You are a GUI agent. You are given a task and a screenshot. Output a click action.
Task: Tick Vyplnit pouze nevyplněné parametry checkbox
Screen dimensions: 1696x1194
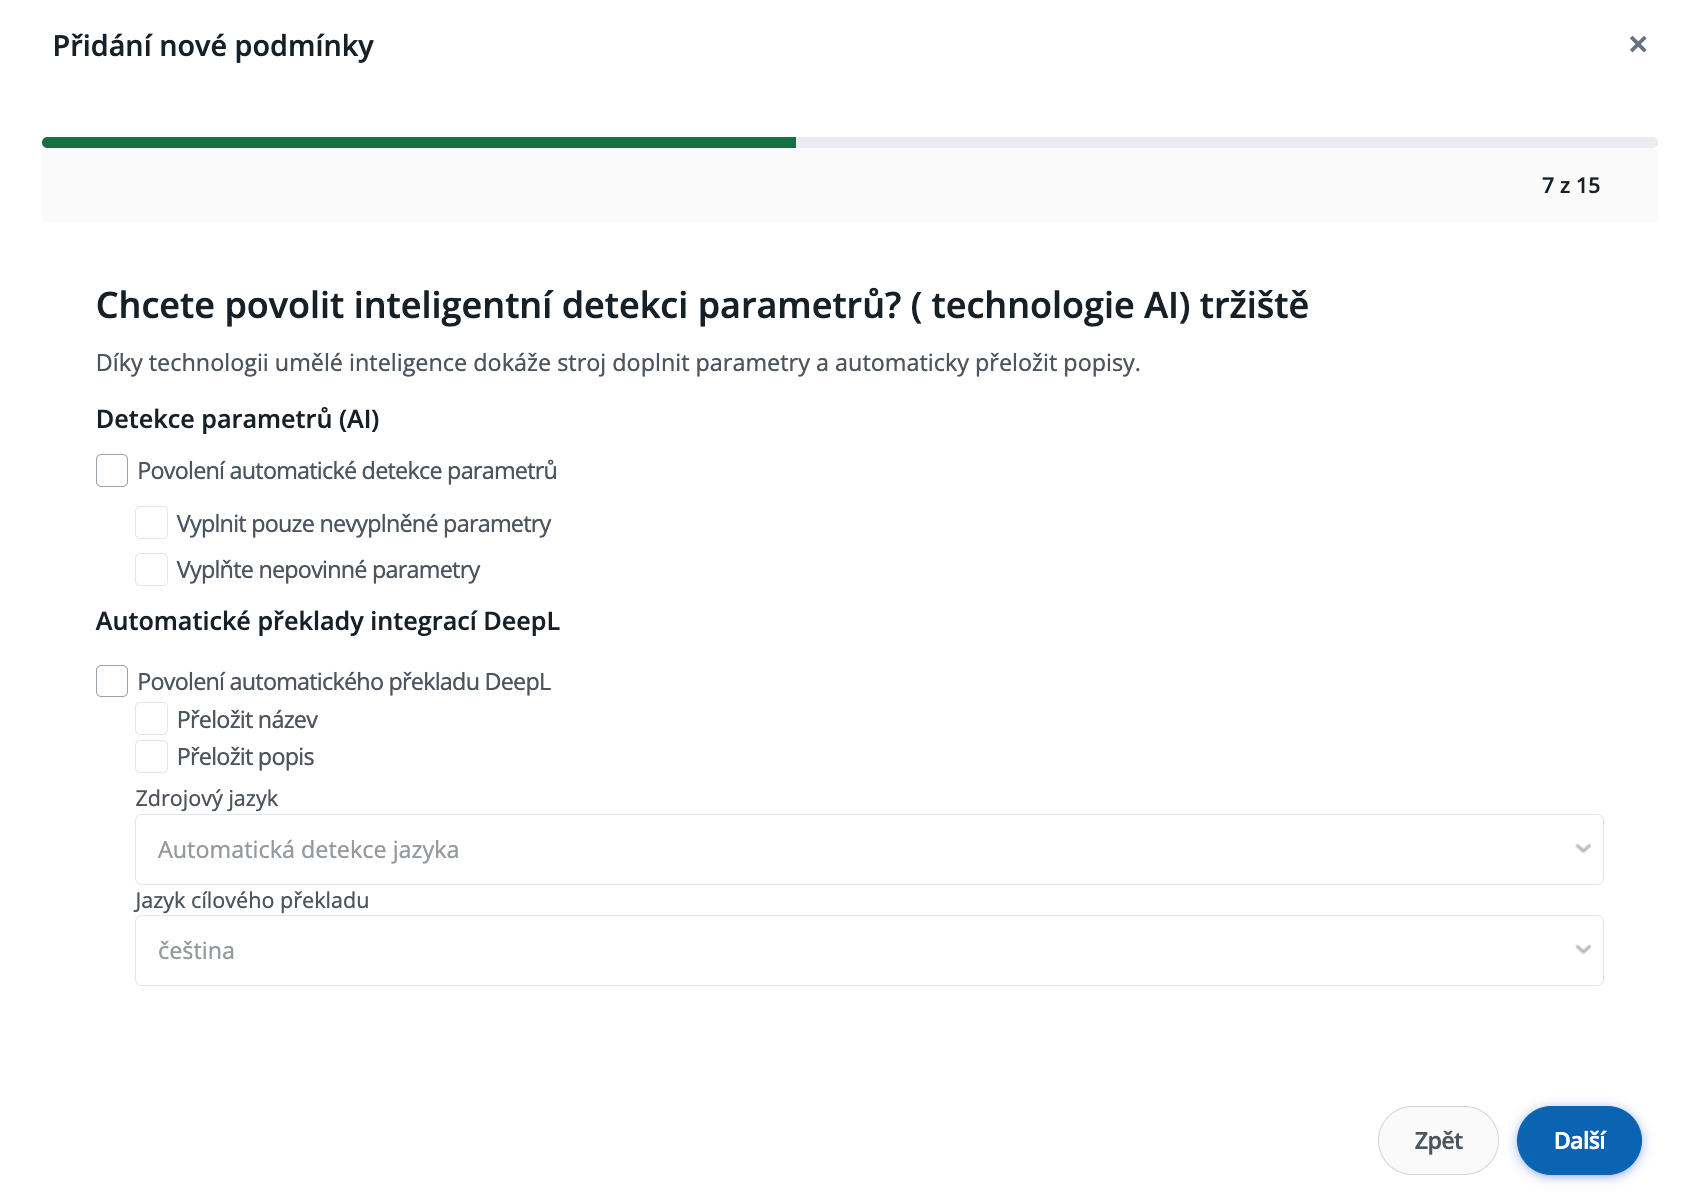click(x=151, y=523)
